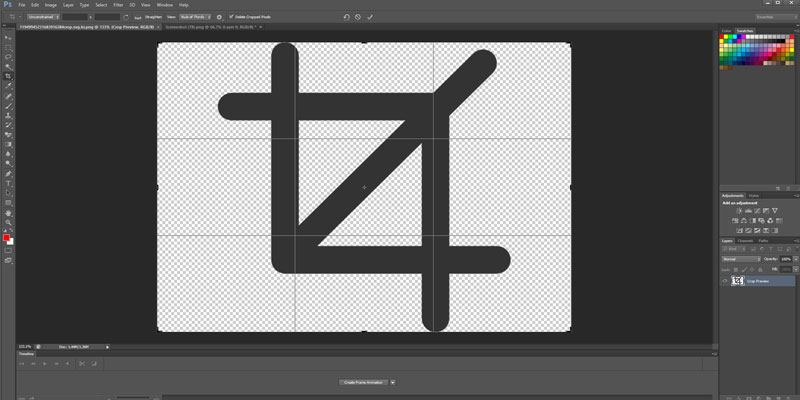The width and height of the screenshot is (800, 400).
Task: Select the Lasso tool
Action: point(8,57)
